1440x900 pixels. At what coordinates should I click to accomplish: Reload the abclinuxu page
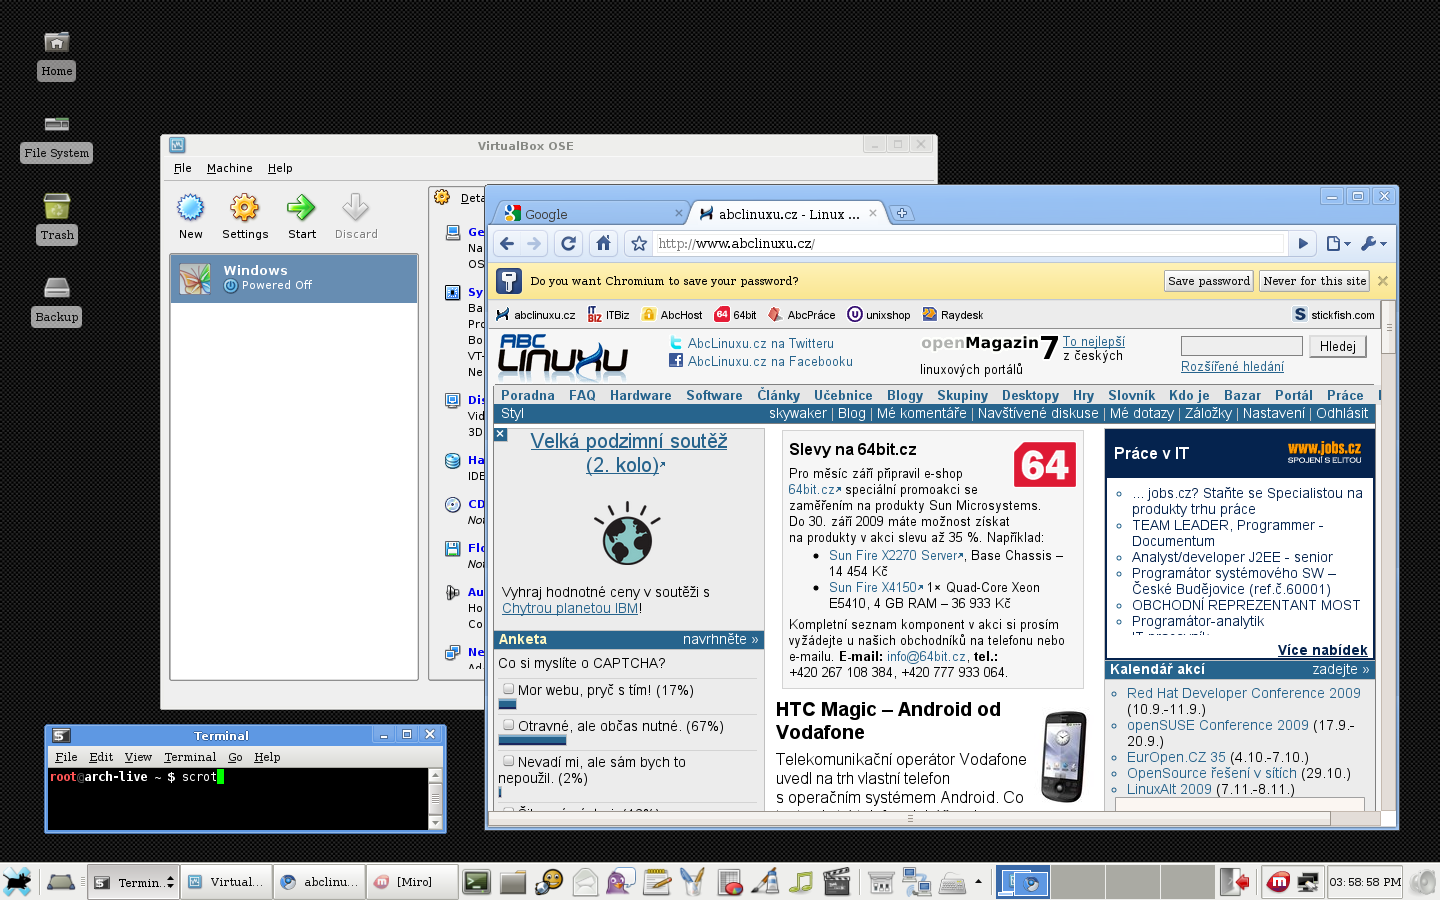[x=569, y=243]
